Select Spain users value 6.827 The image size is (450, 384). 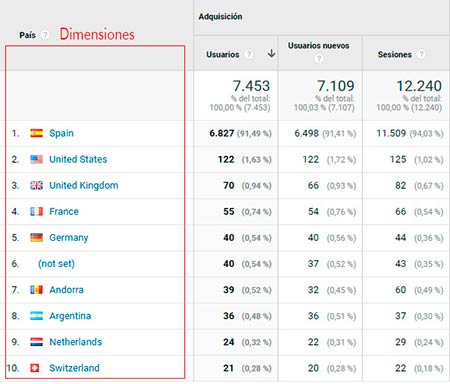click(222, 133)
